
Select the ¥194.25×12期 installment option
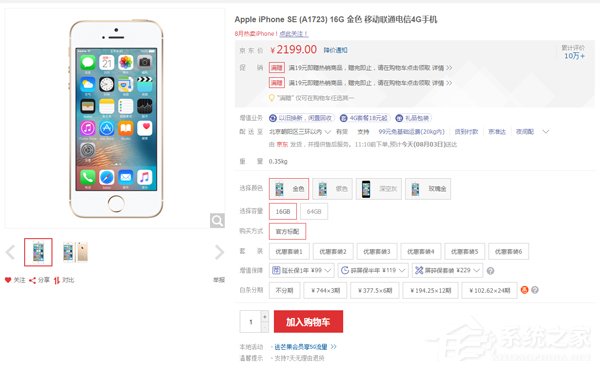pyautogui.click(x=430, y=290)
